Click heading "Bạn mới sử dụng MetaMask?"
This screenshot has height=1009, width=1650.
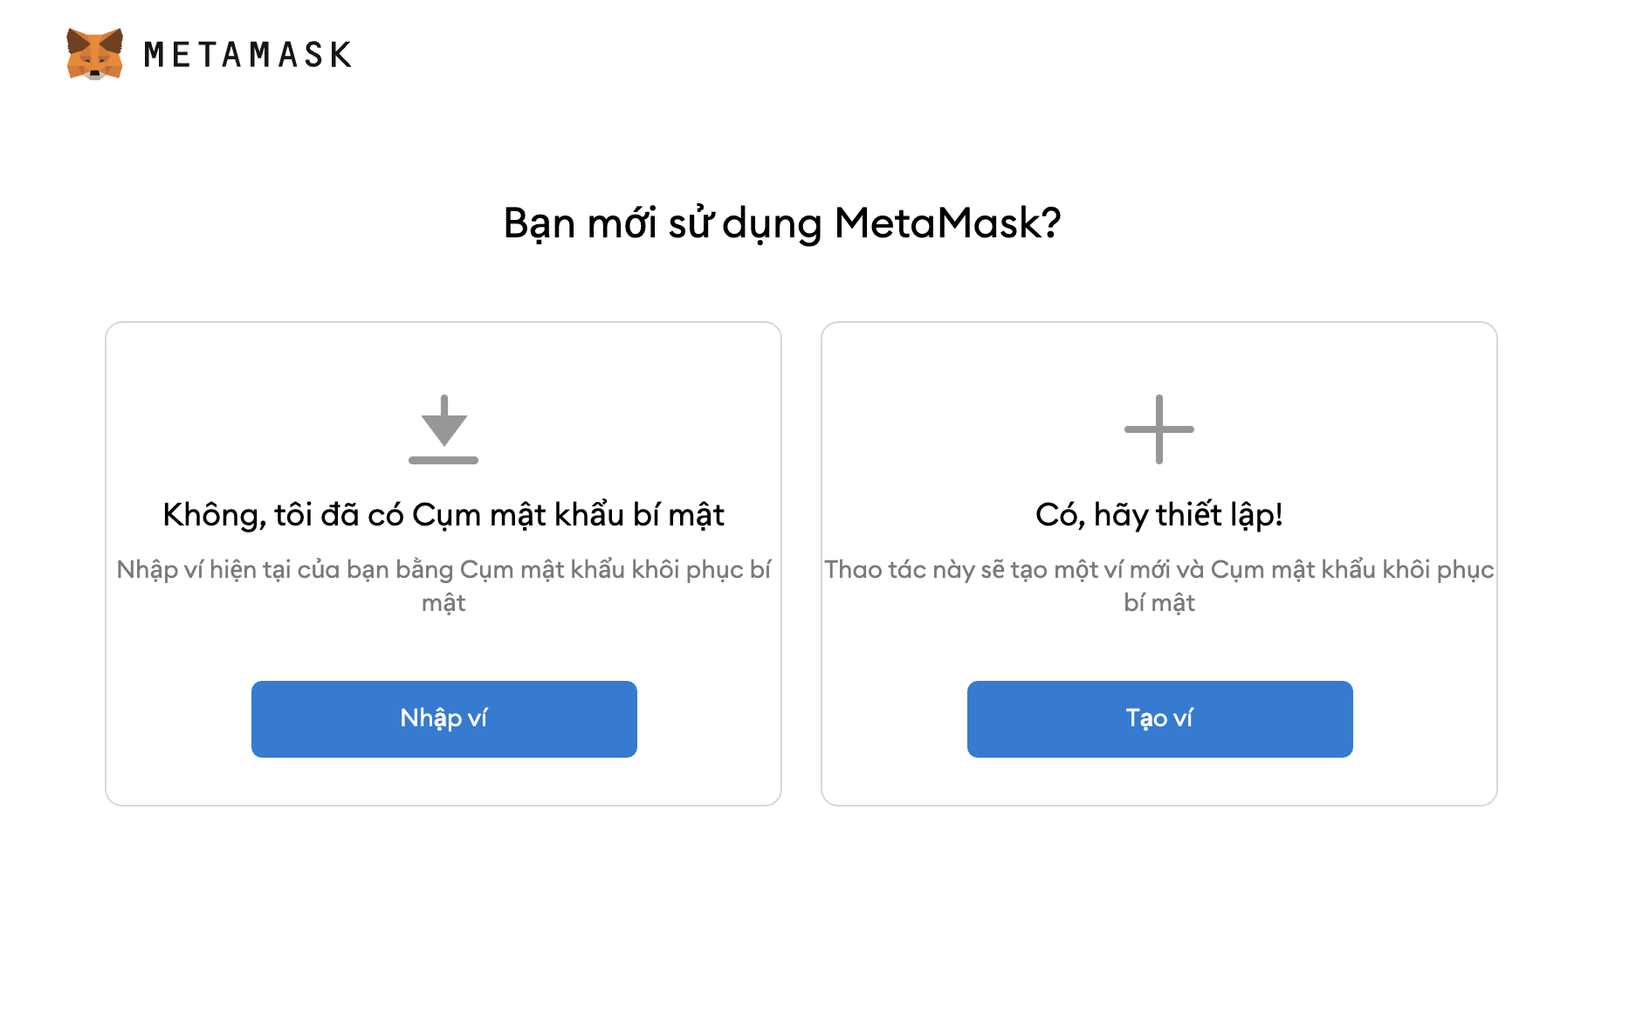781,223
